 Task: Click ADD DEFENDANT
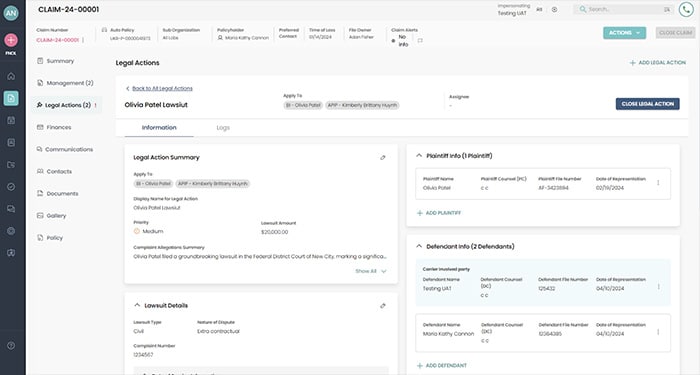(442, 366)
